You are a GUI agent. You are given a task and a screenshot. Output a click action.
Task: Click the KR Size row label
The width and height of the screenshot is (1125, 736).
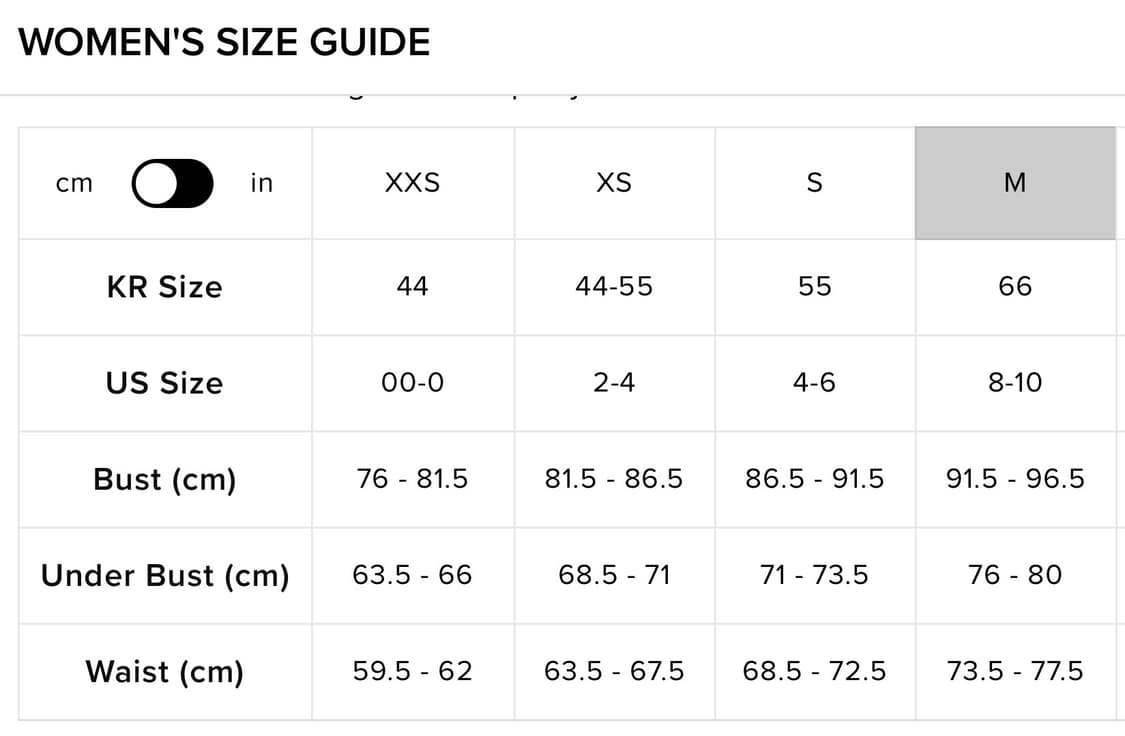point(165,287)
